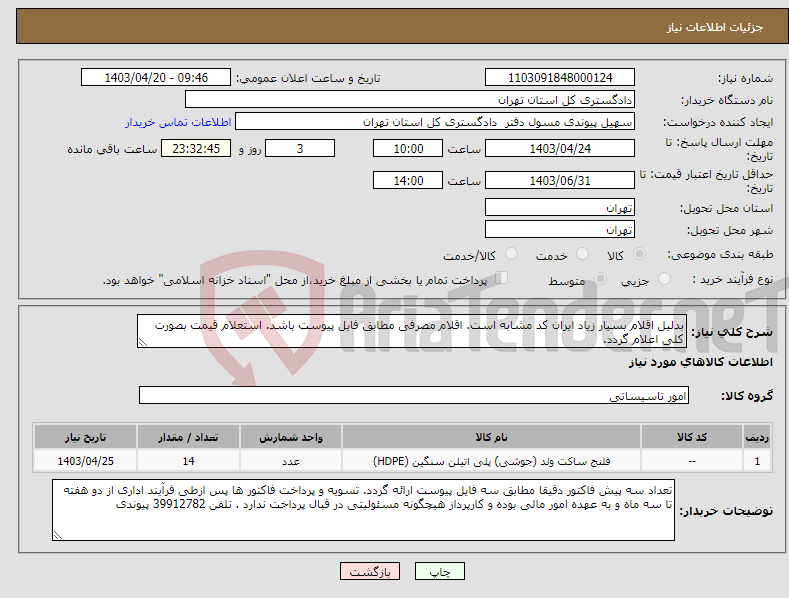Click the price validity time 14:00
The width and height of the screenshot is (789, 598).
[408, 180]
